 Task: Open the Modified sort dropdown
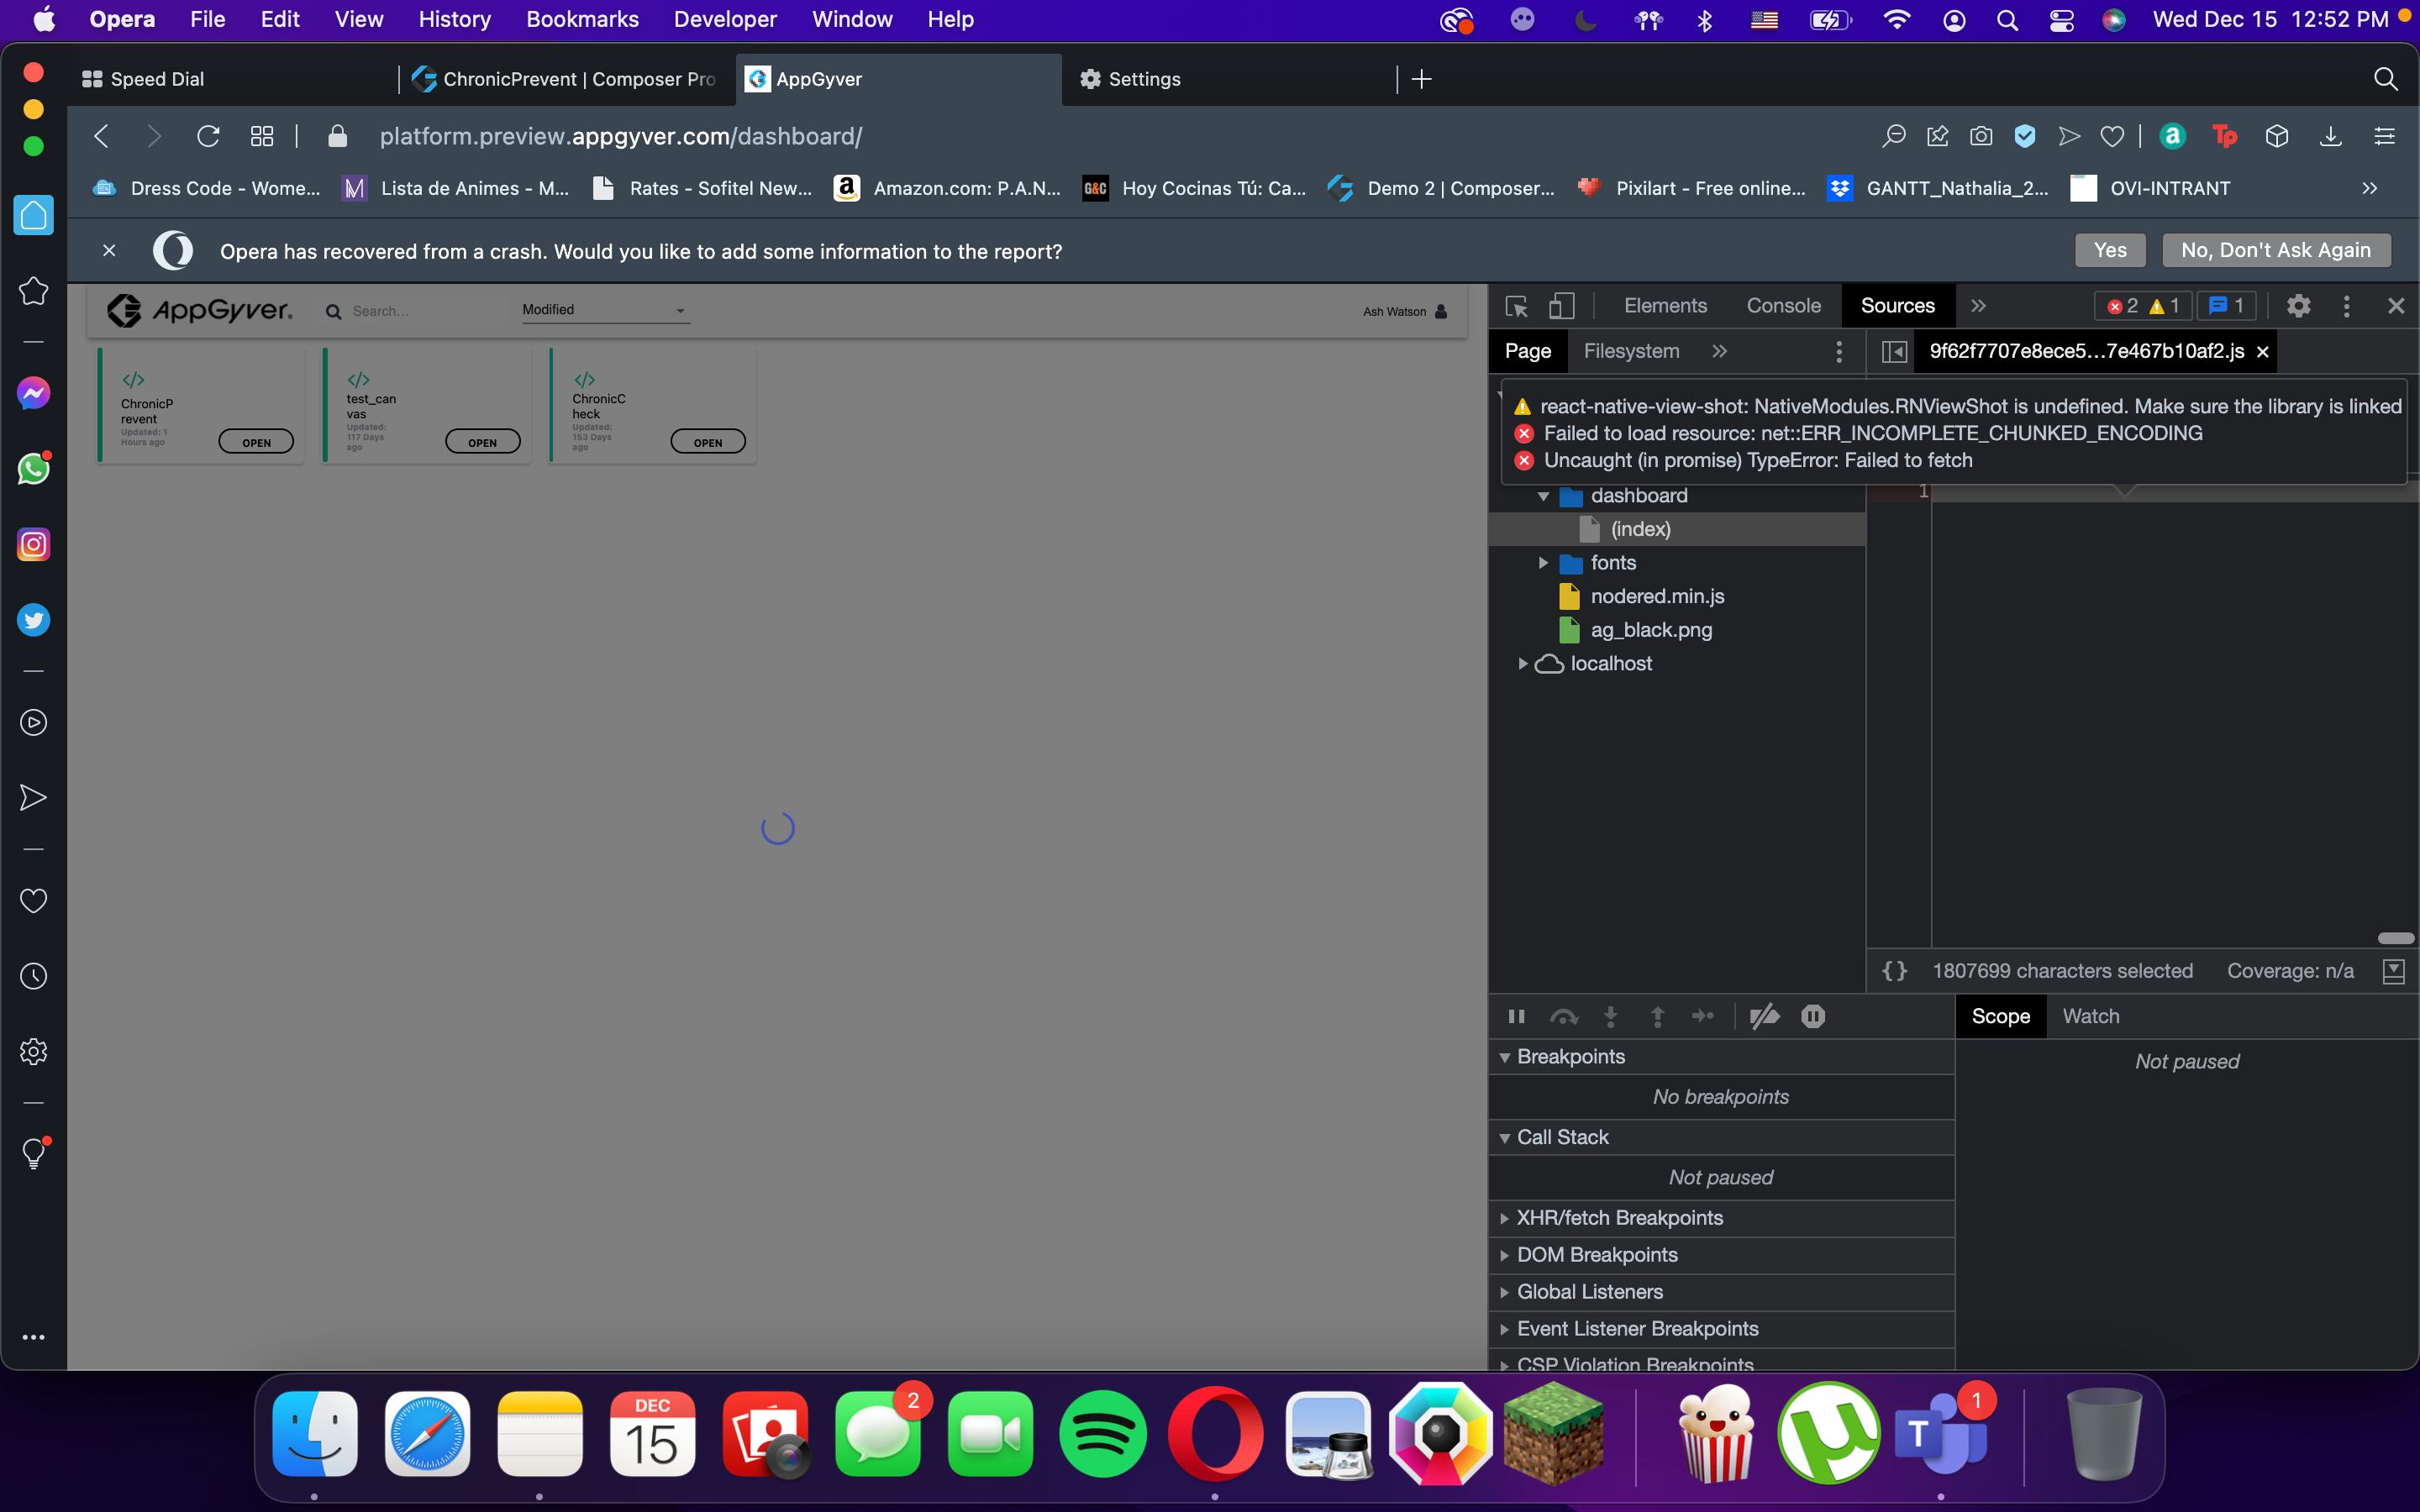(x=605, y=310)
